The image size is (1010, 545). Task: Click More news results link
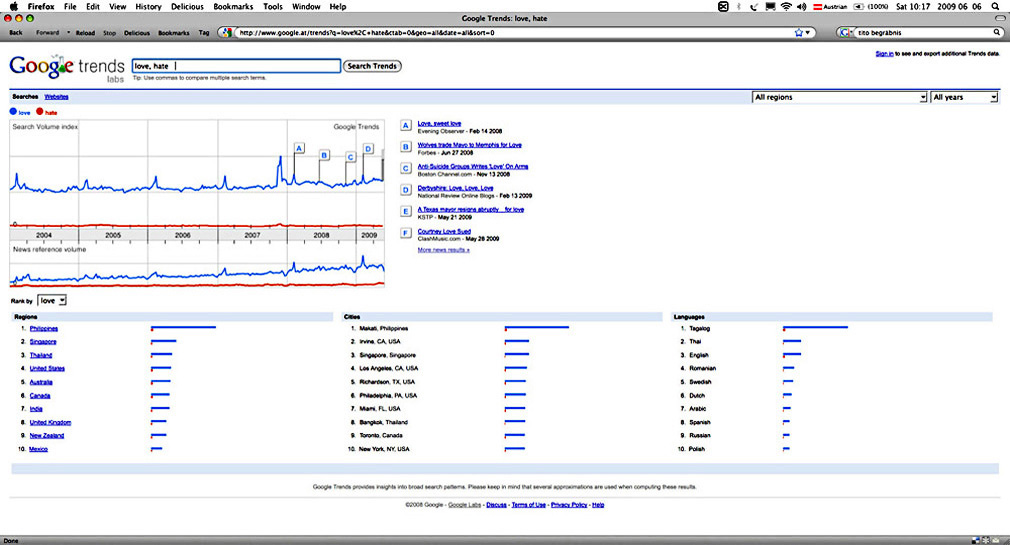[443, 250]
